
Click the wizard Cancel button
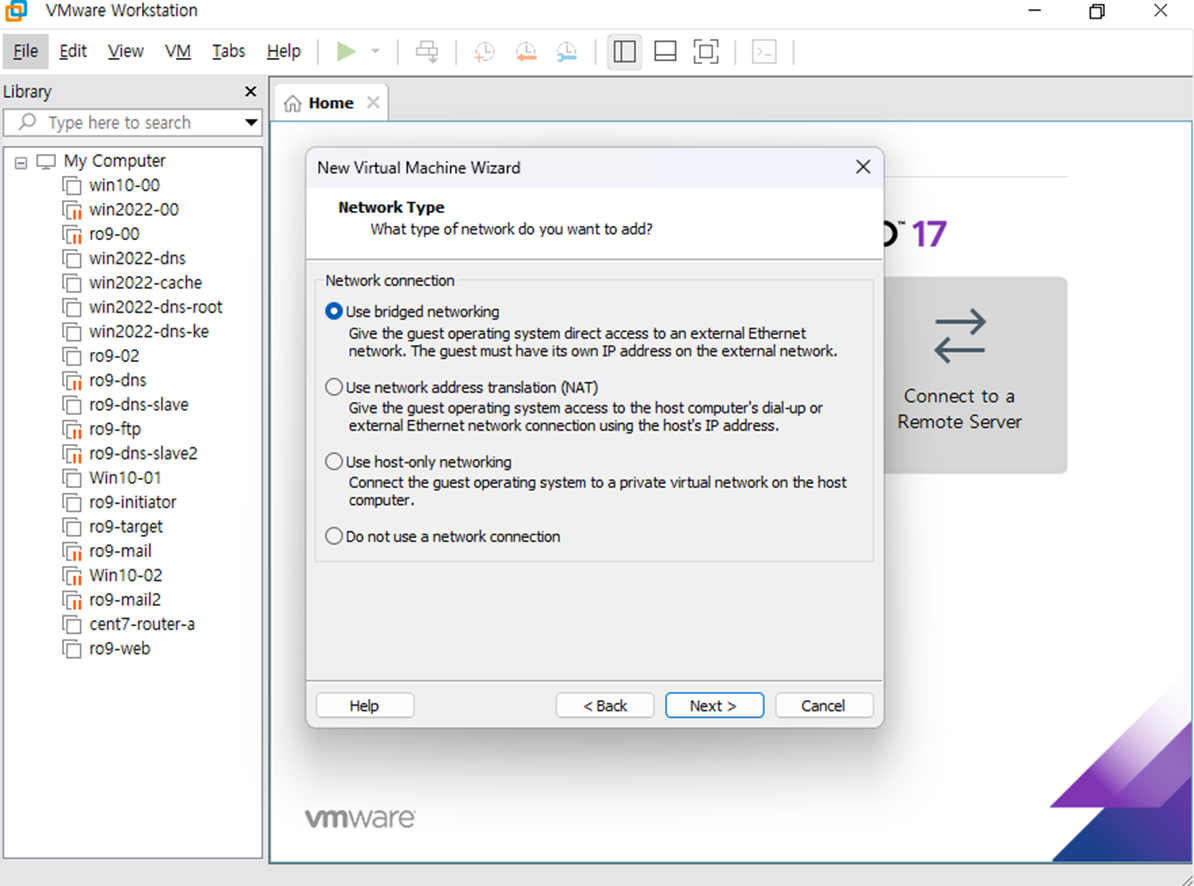[824, 706]
